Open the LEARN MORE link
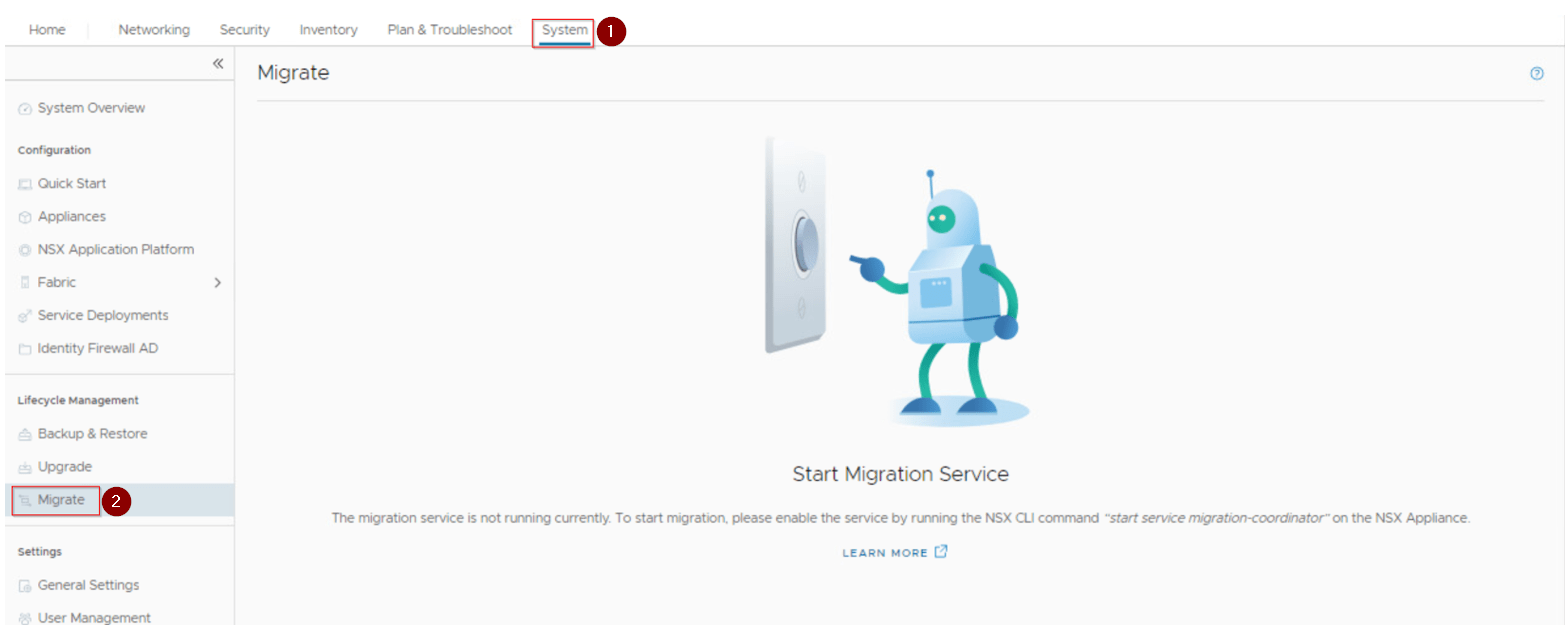 point(885,553)
